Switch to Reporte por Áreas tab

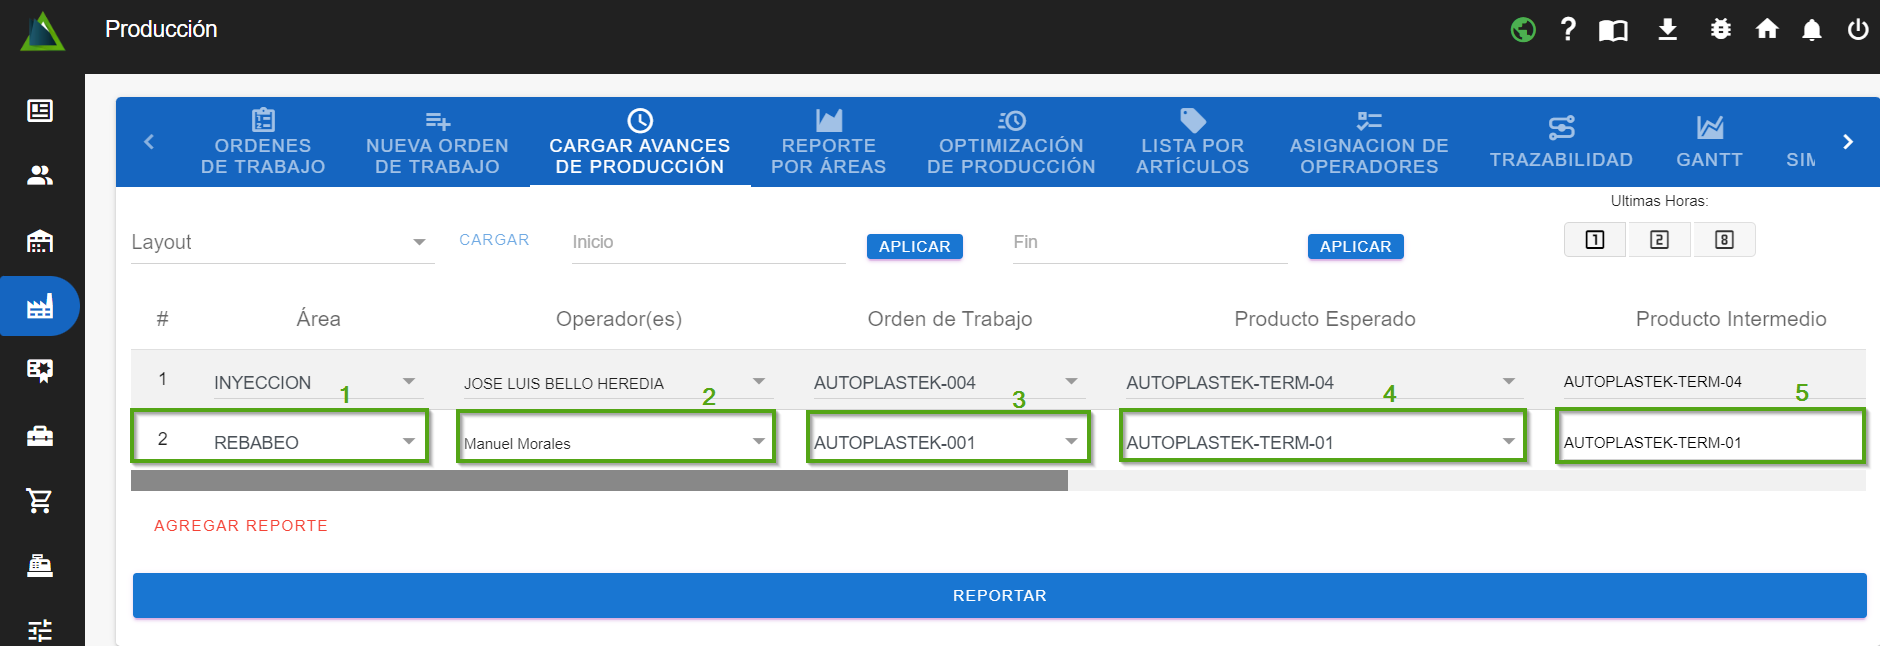click(828, 144)
